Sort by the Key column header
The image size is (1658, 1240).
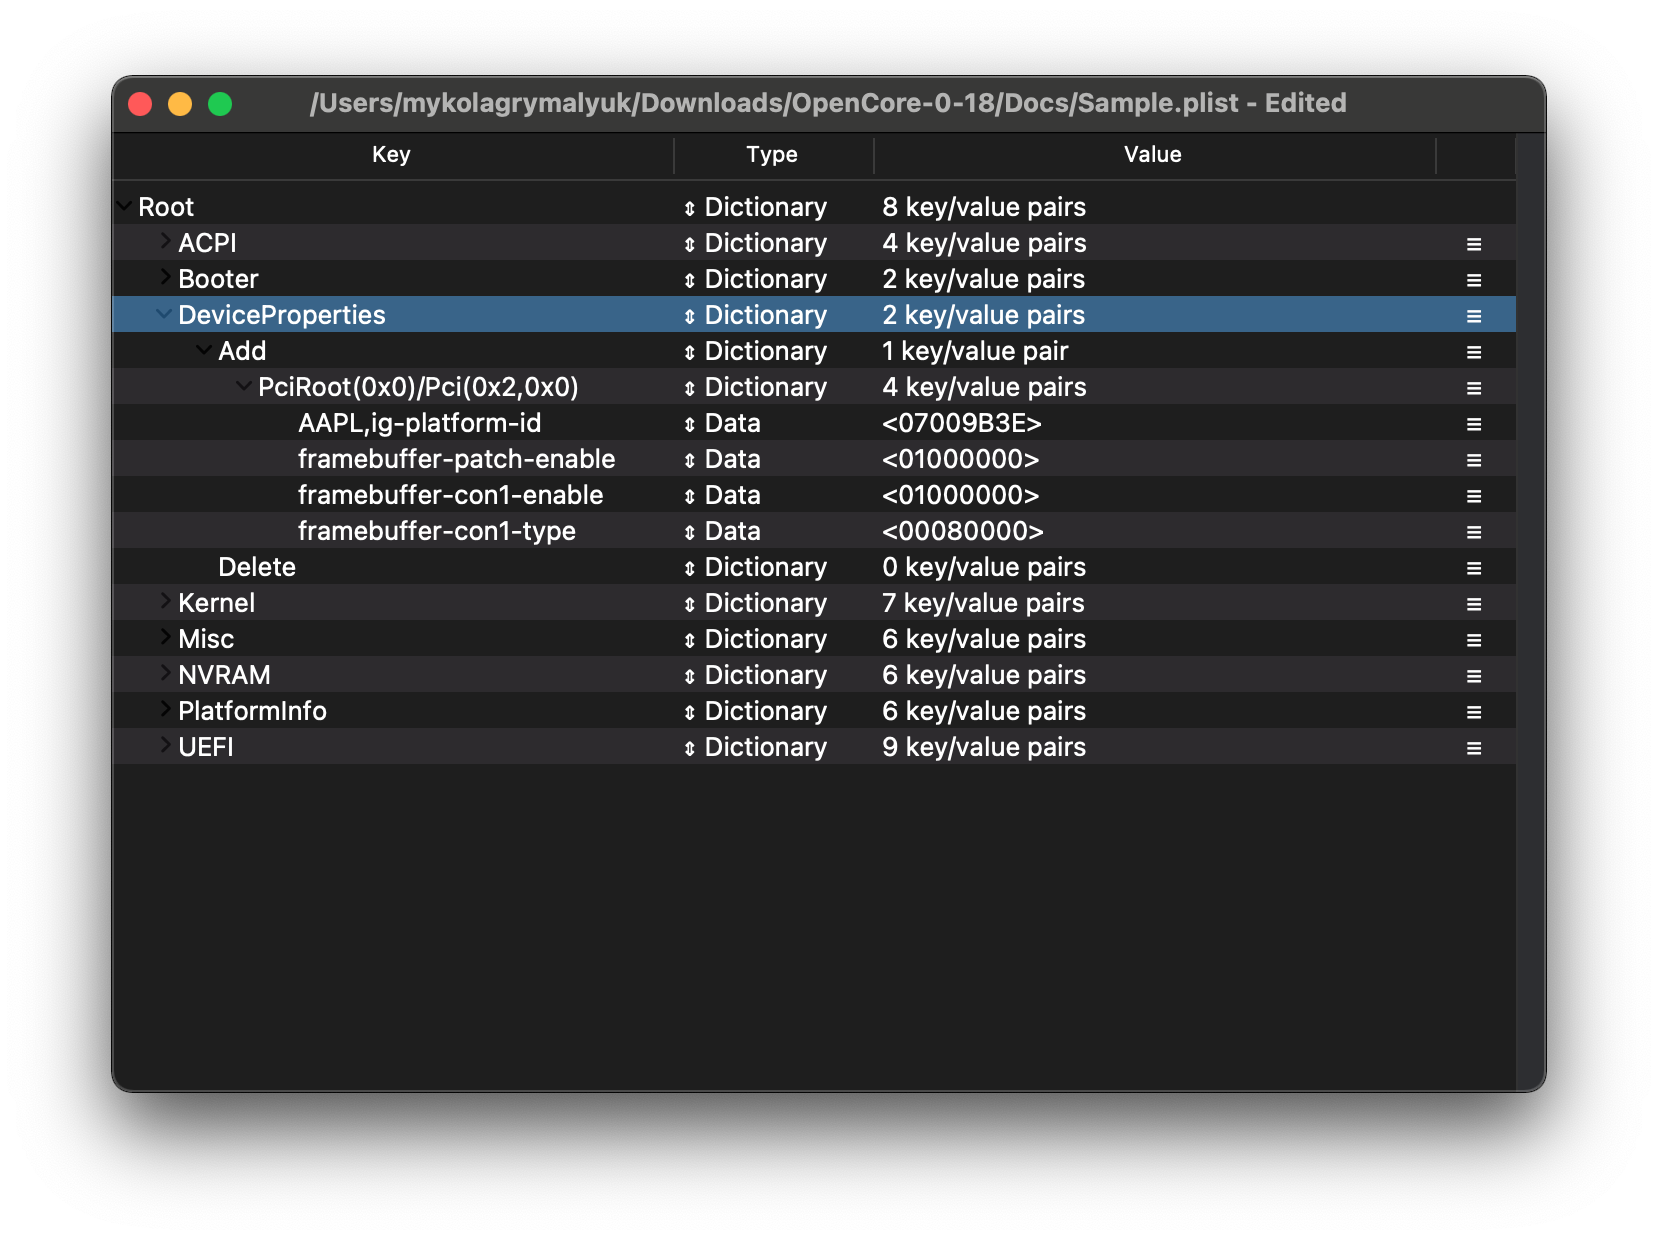pyautogui.click(x=391, y=155)
